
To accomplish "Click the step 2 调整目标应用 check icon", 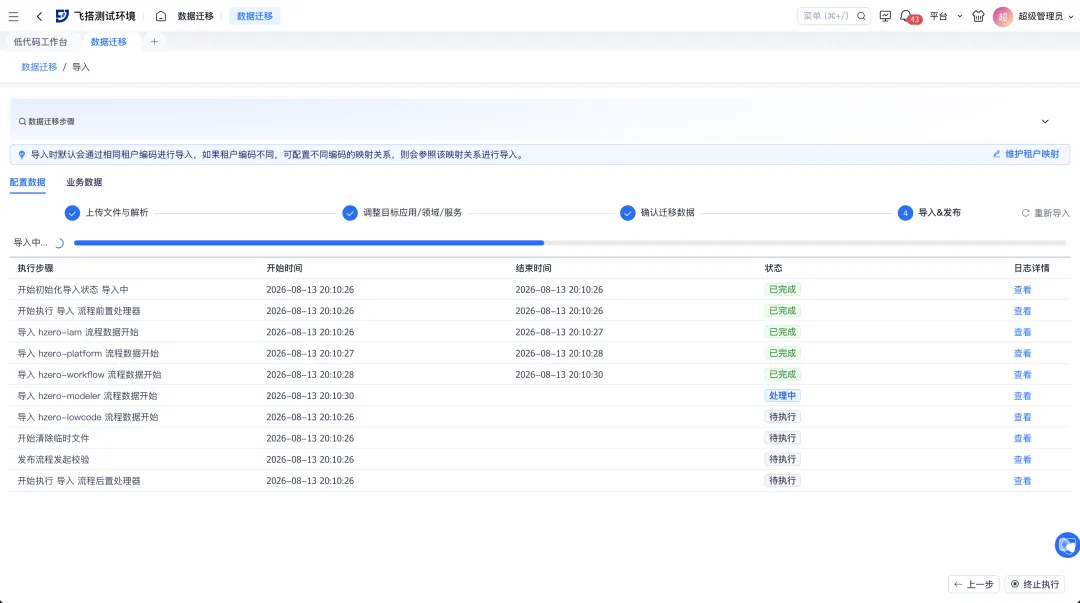I will [x=350, y=213].
